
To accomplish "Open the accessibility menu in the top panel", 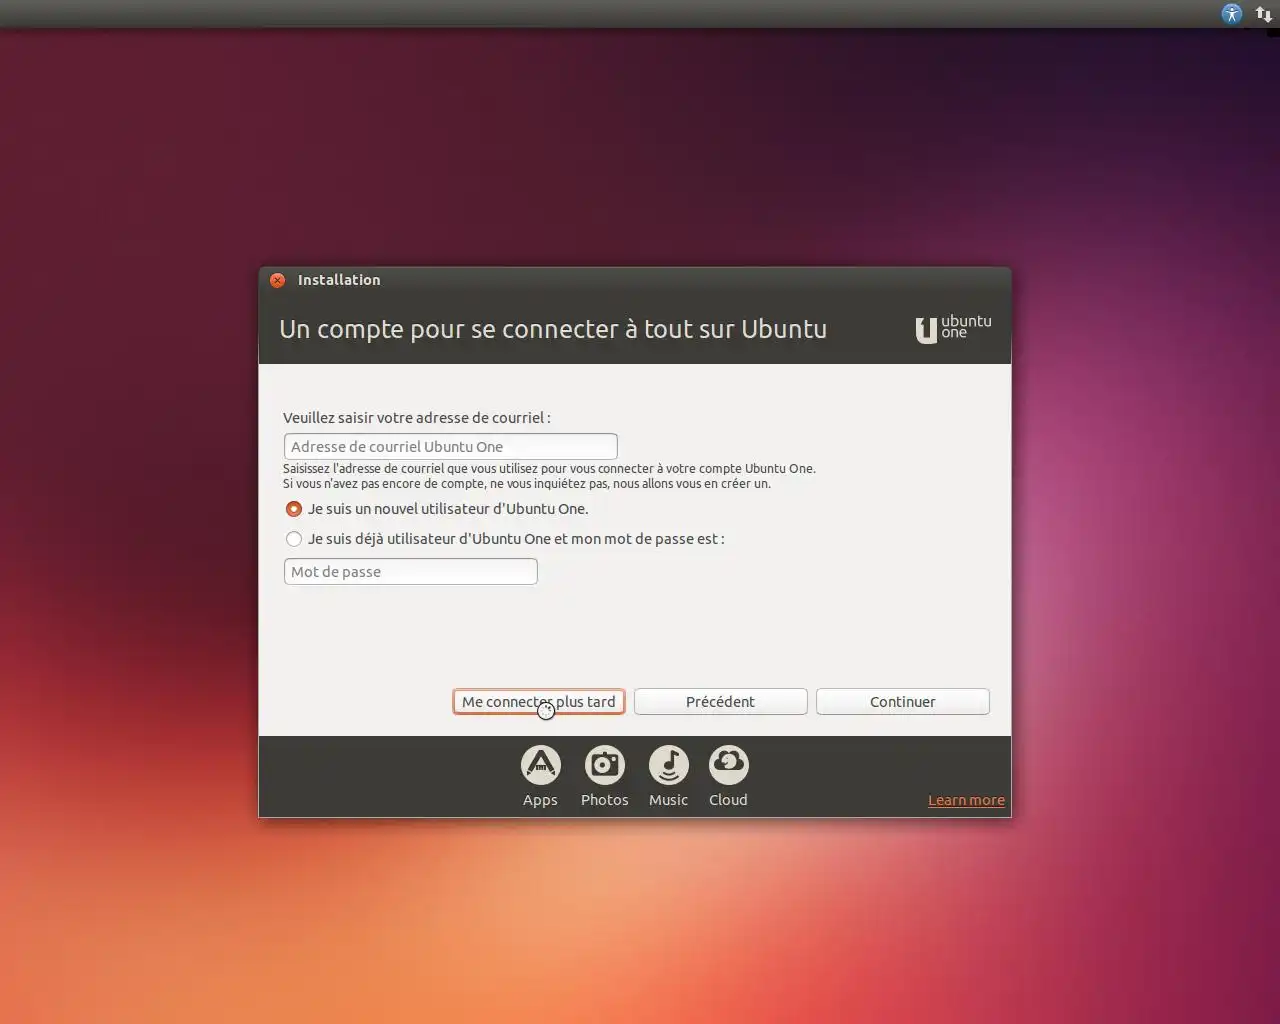I will (x=1231, y=14).
